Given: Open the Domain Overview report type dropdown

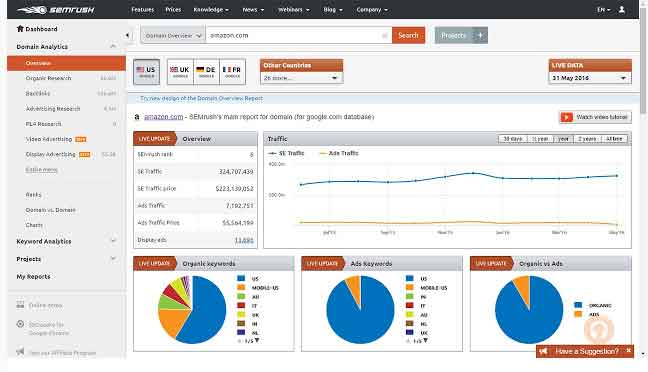Looking at the screenshot, I should click(x=173, y=36).
